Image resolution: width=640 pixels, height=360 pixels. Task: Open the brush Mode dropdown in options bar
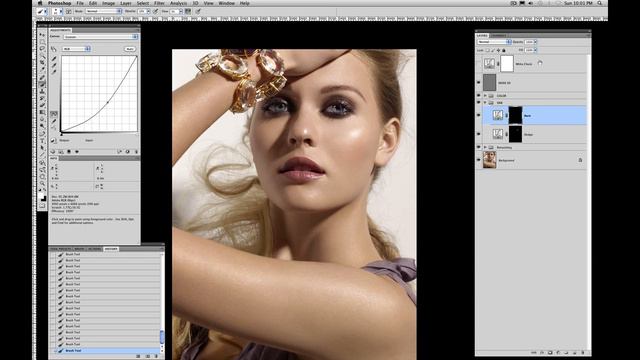(103, 11)
